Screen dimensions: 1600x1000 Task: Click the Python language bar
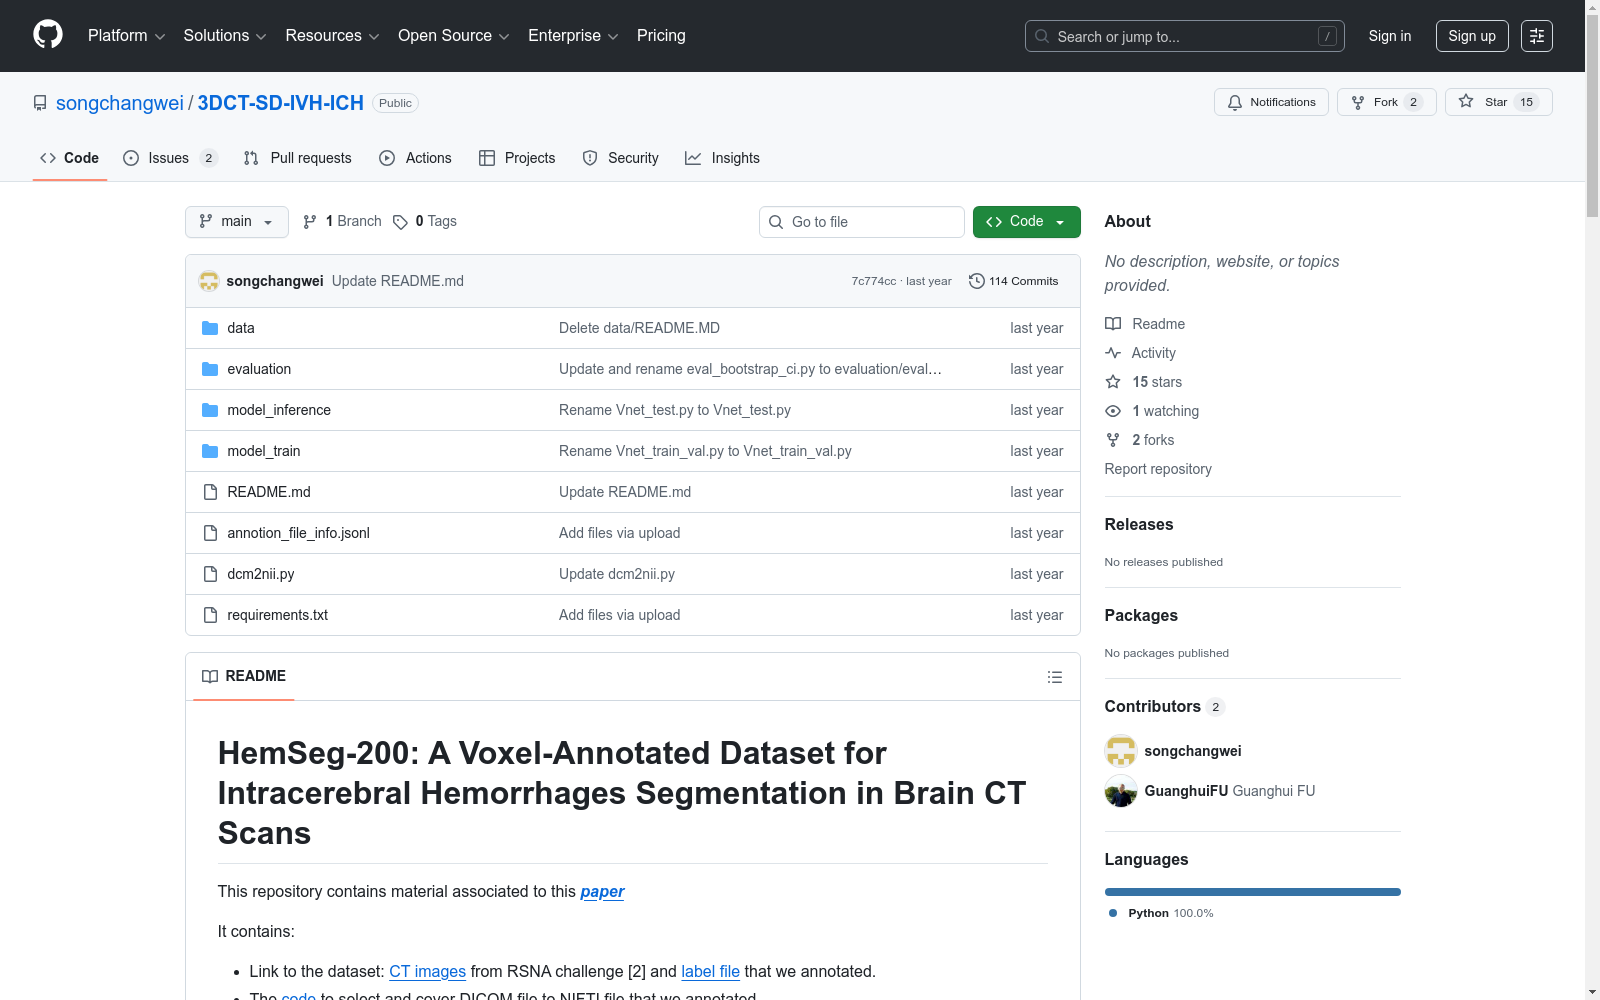(x=1253, y=892)
